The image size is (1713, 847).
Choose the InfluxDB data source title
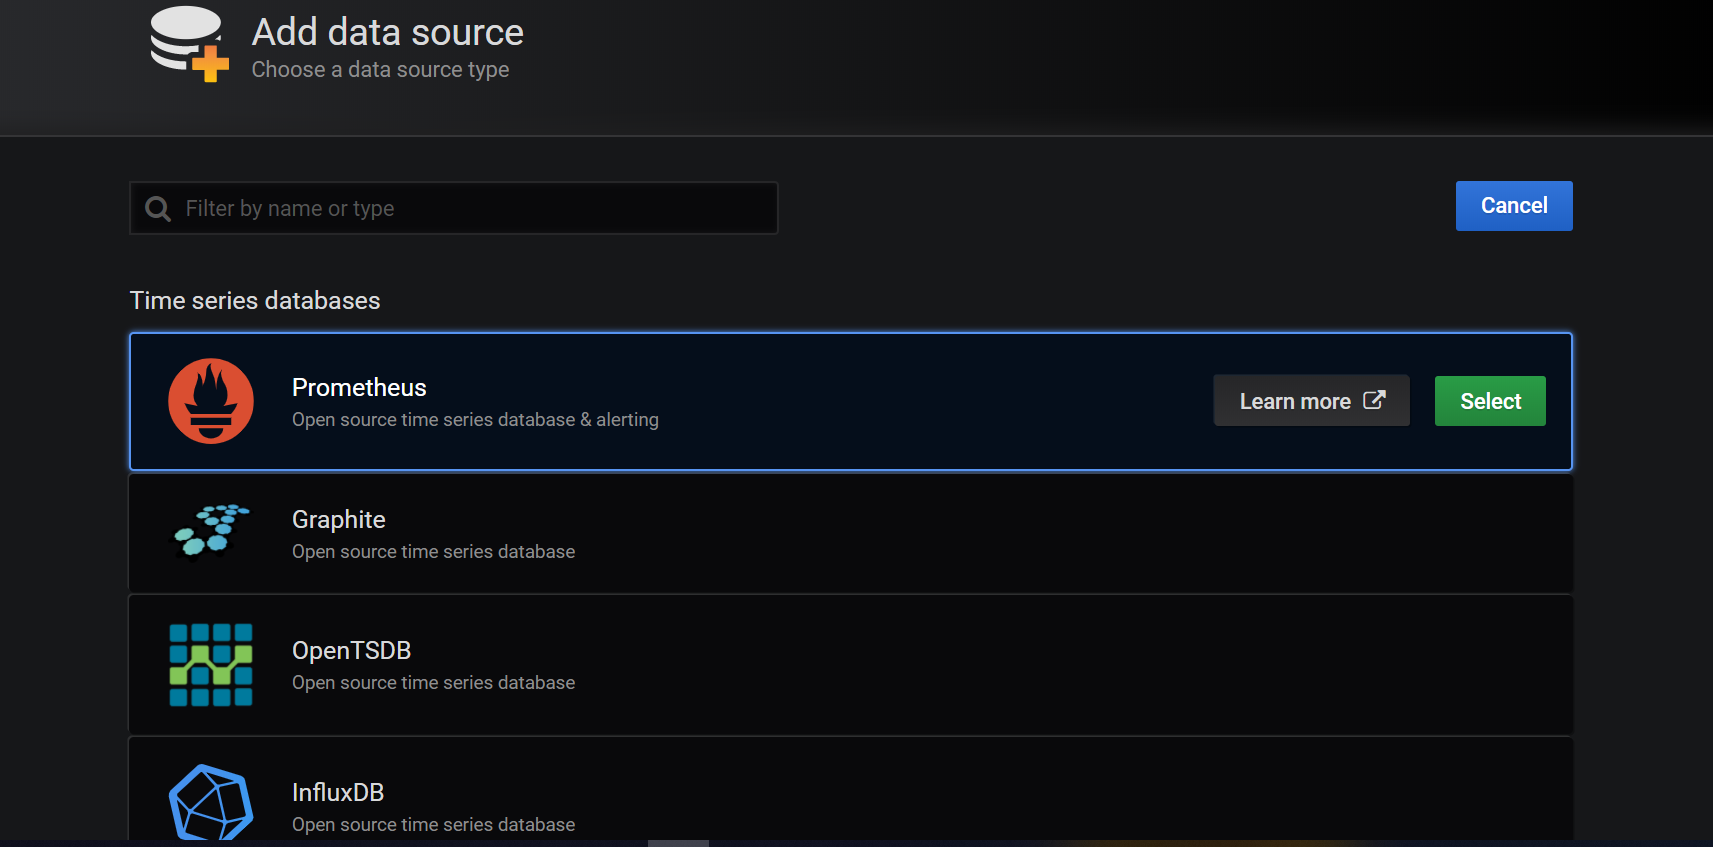[338, 793]
